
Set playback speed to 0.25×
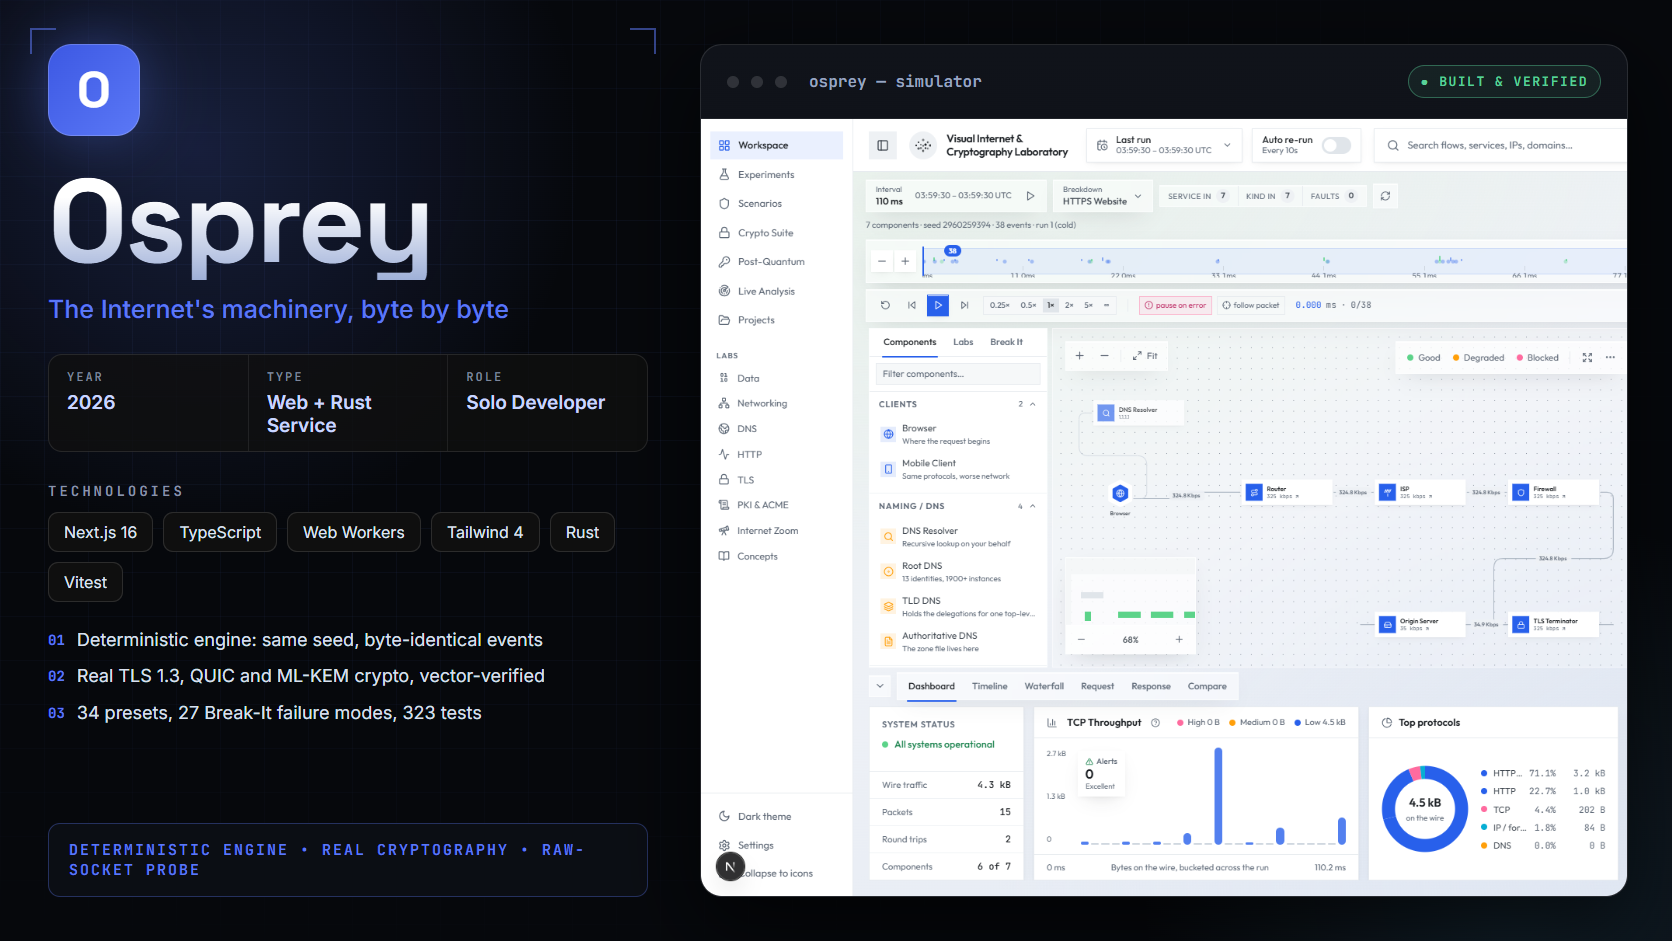999,305
